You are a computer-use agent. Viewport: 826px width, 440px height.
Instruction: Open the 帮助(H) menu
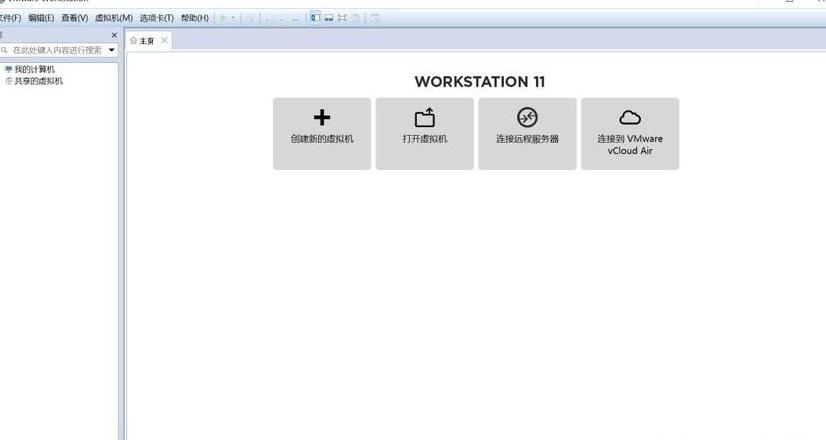[195, 18]
